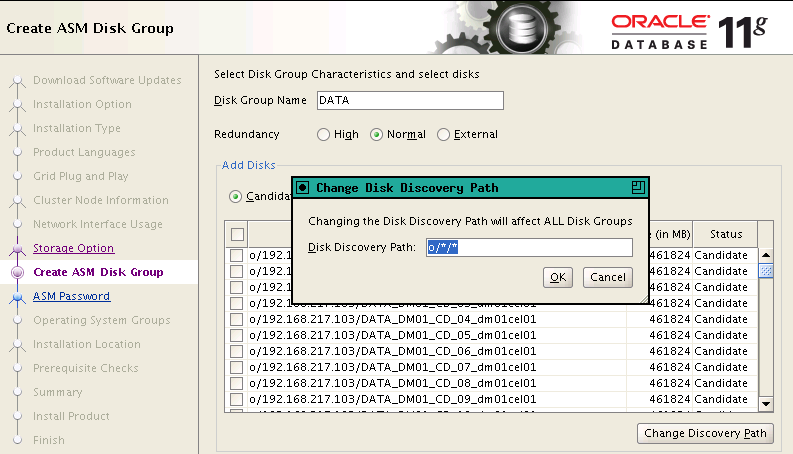Image resolution: width=793 pixels, height=454 pixels.
Task: Check the disk DATA_DM01_CD_06_dm01cel01
Action: (236, 351)
